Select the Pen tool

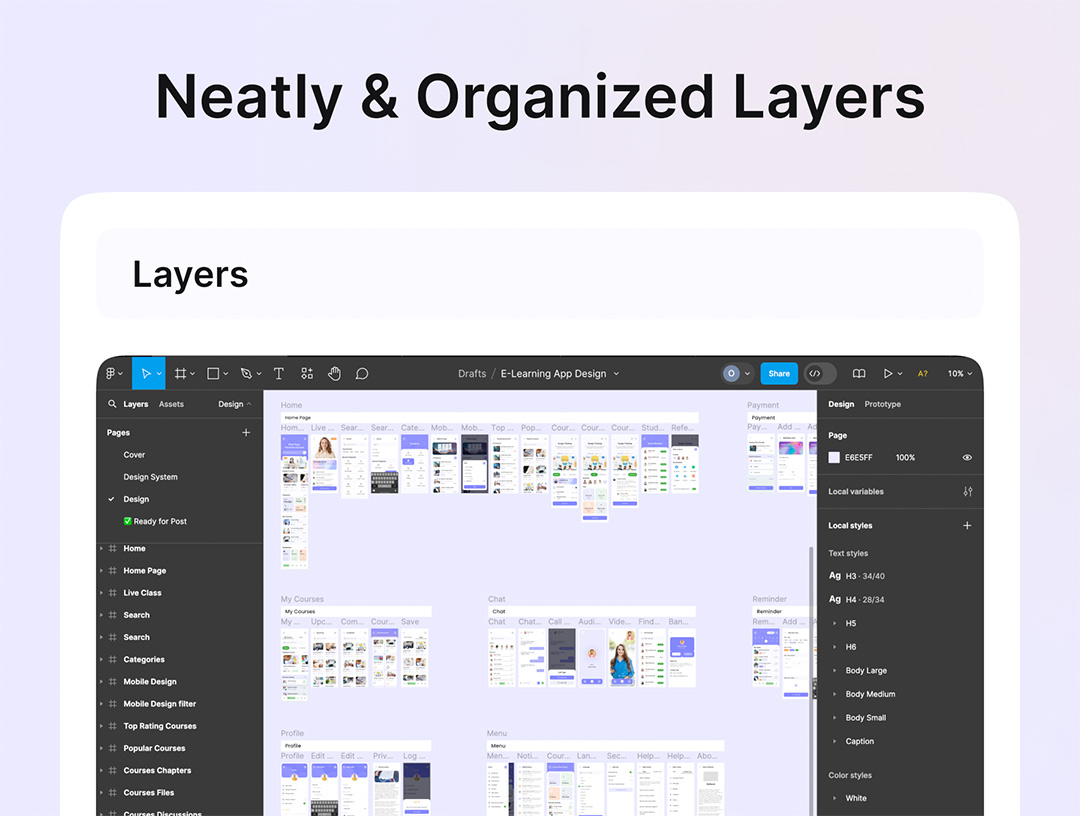coord(246,373)
